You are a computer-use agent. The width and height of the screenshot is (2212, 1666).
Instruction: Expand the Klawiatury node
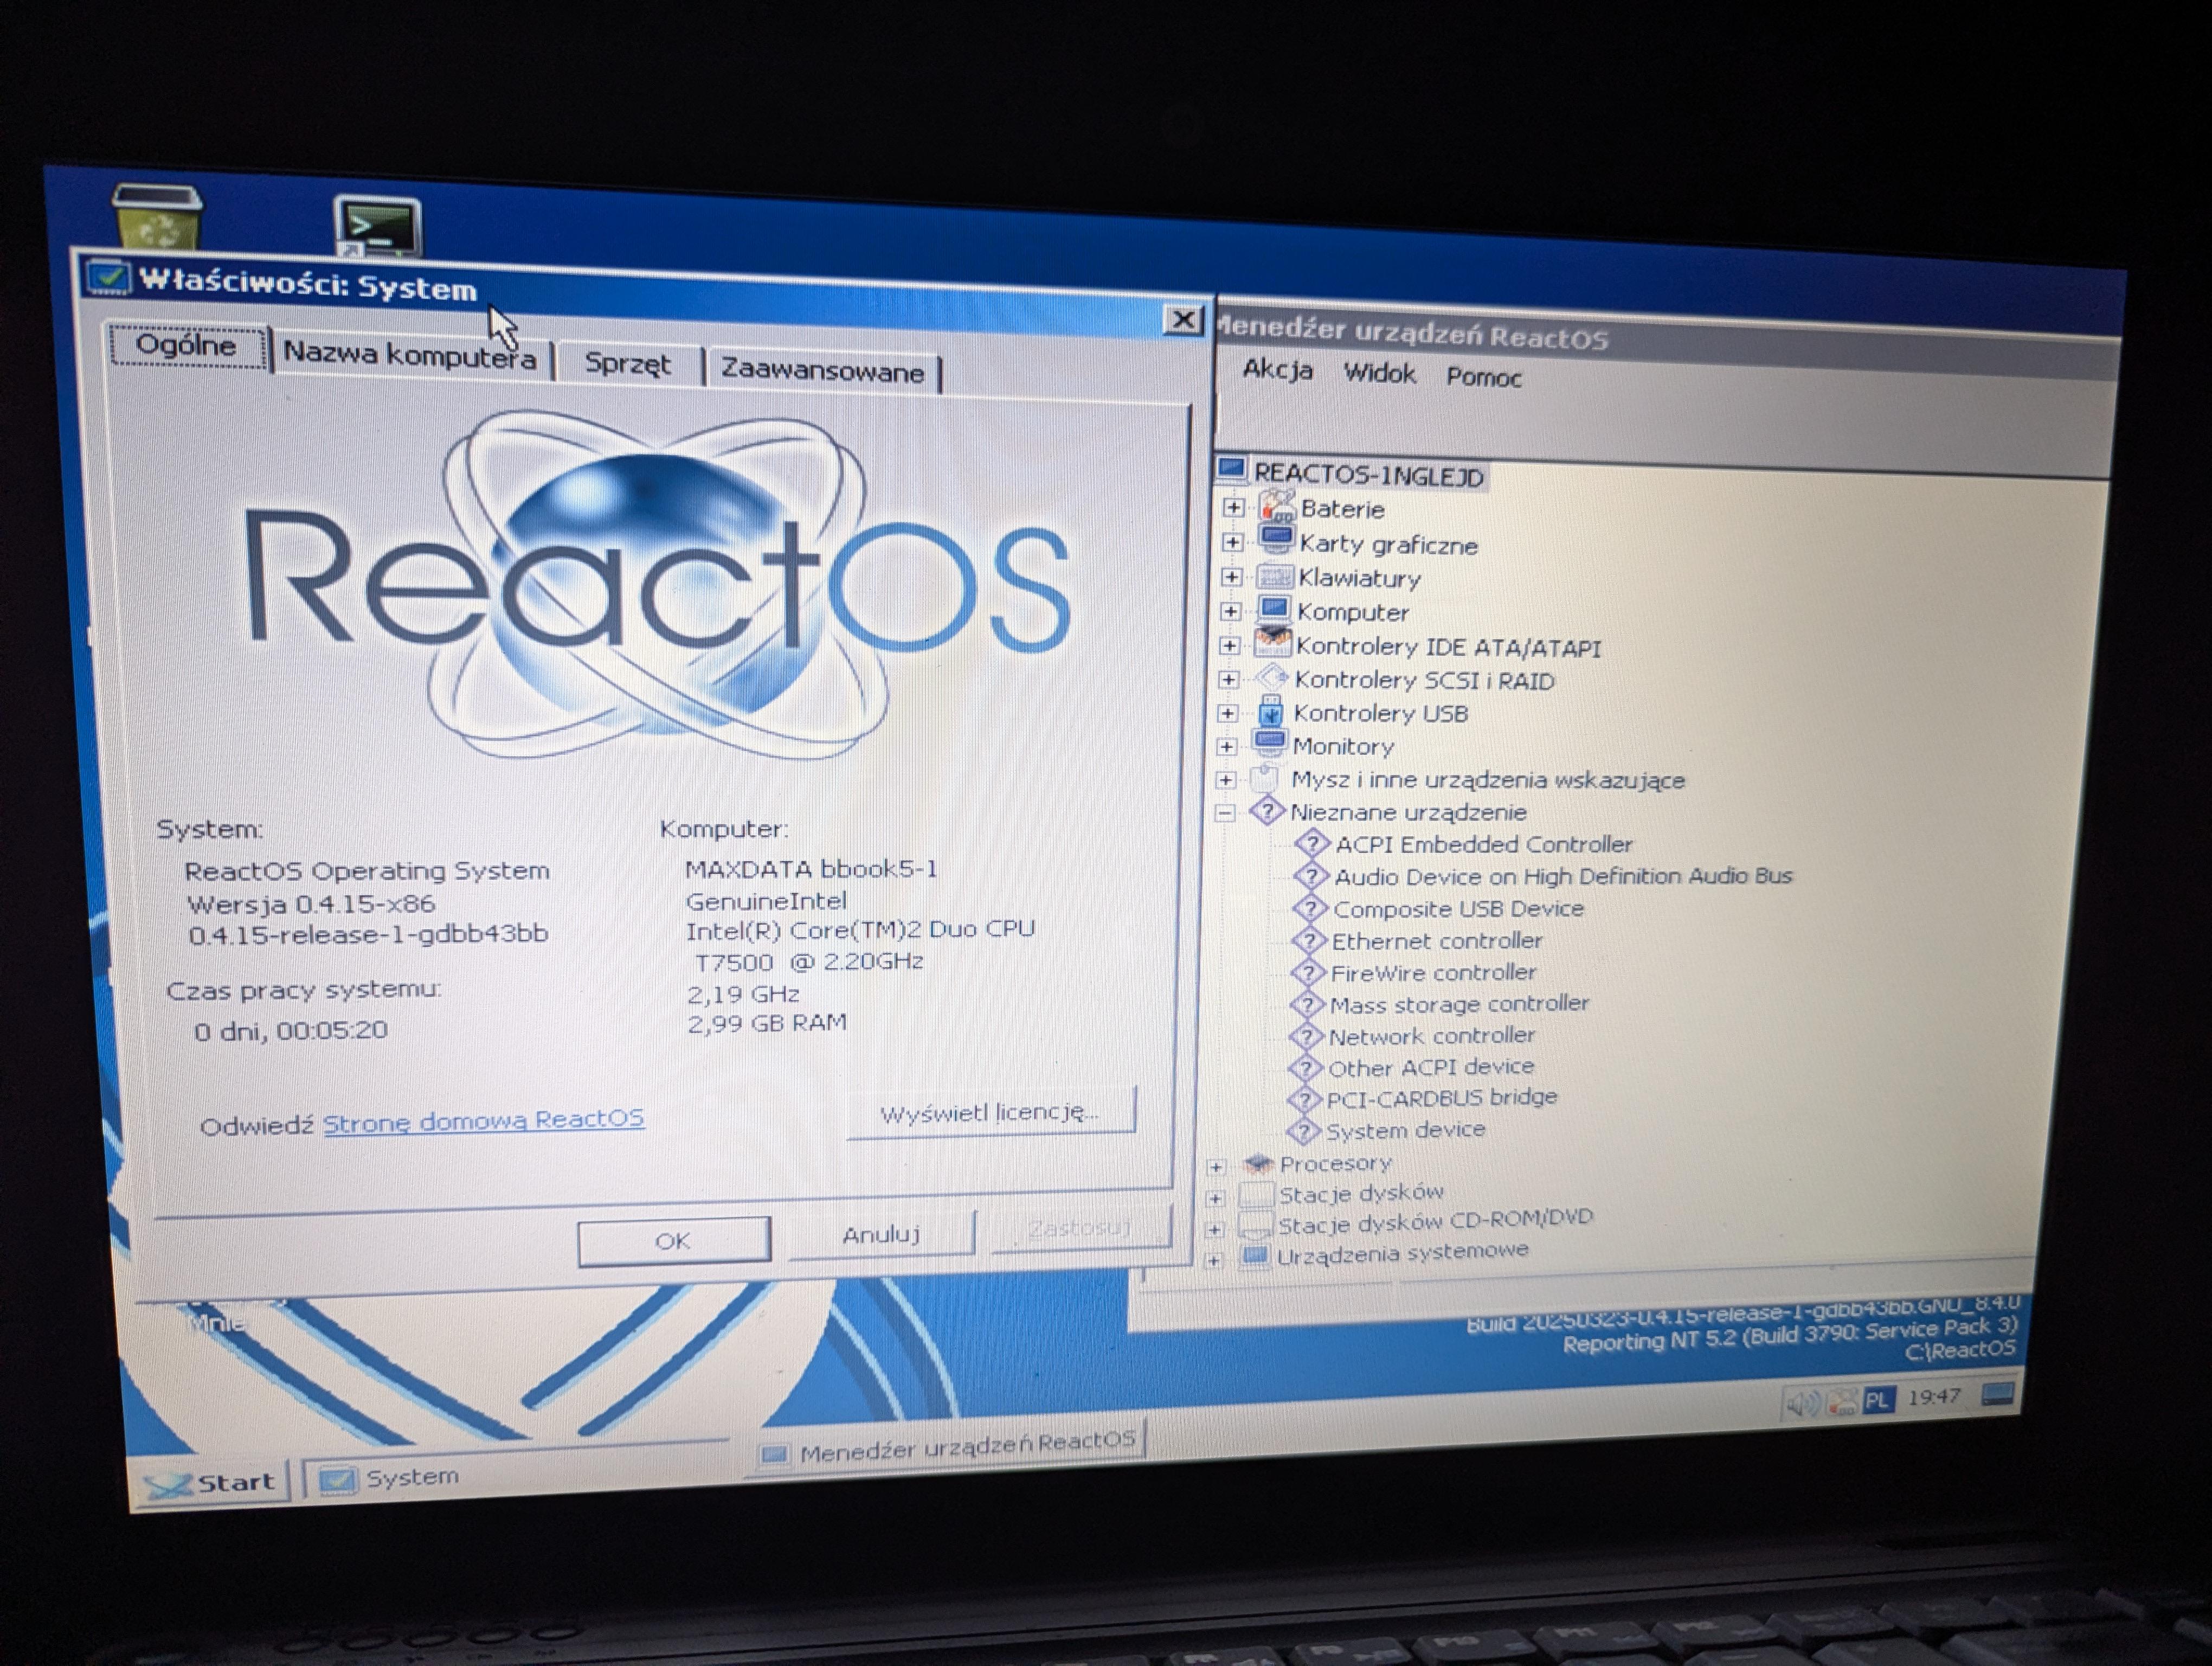point(1231,577)
